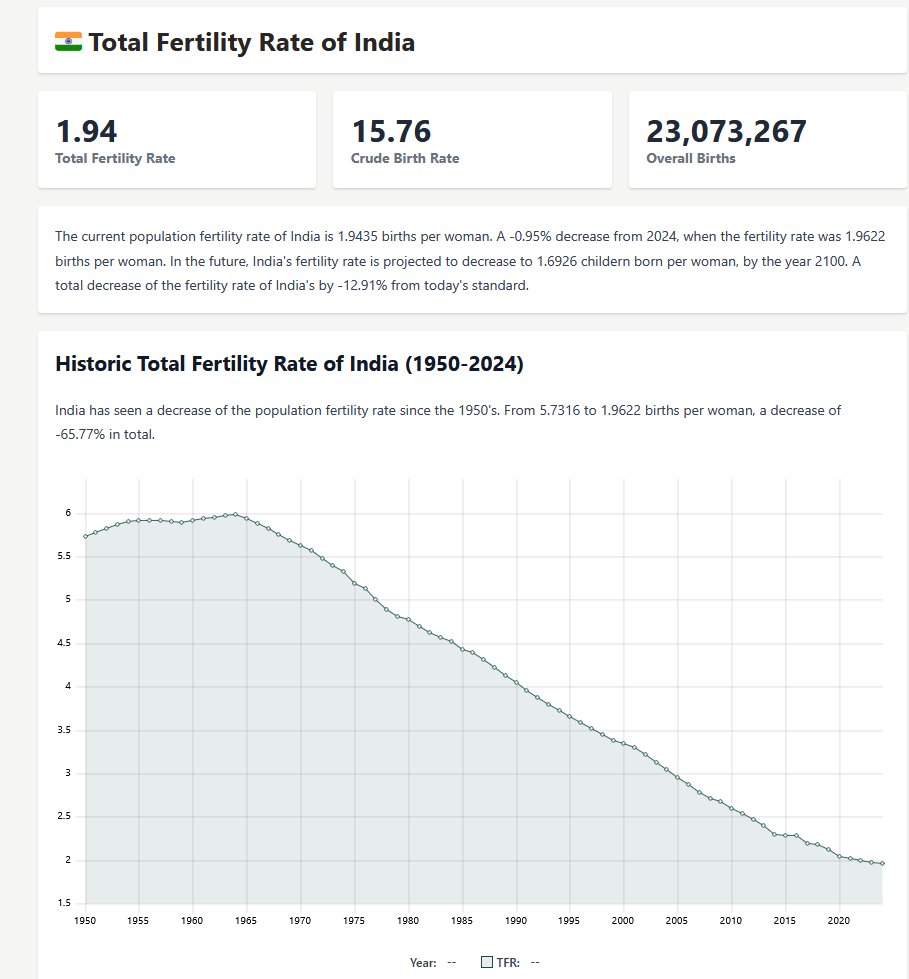Click the 1980 x-axis label
Image resolution: width=909 pixels, height=979 pixels.
pyautogui.click(x=408, y=920)
